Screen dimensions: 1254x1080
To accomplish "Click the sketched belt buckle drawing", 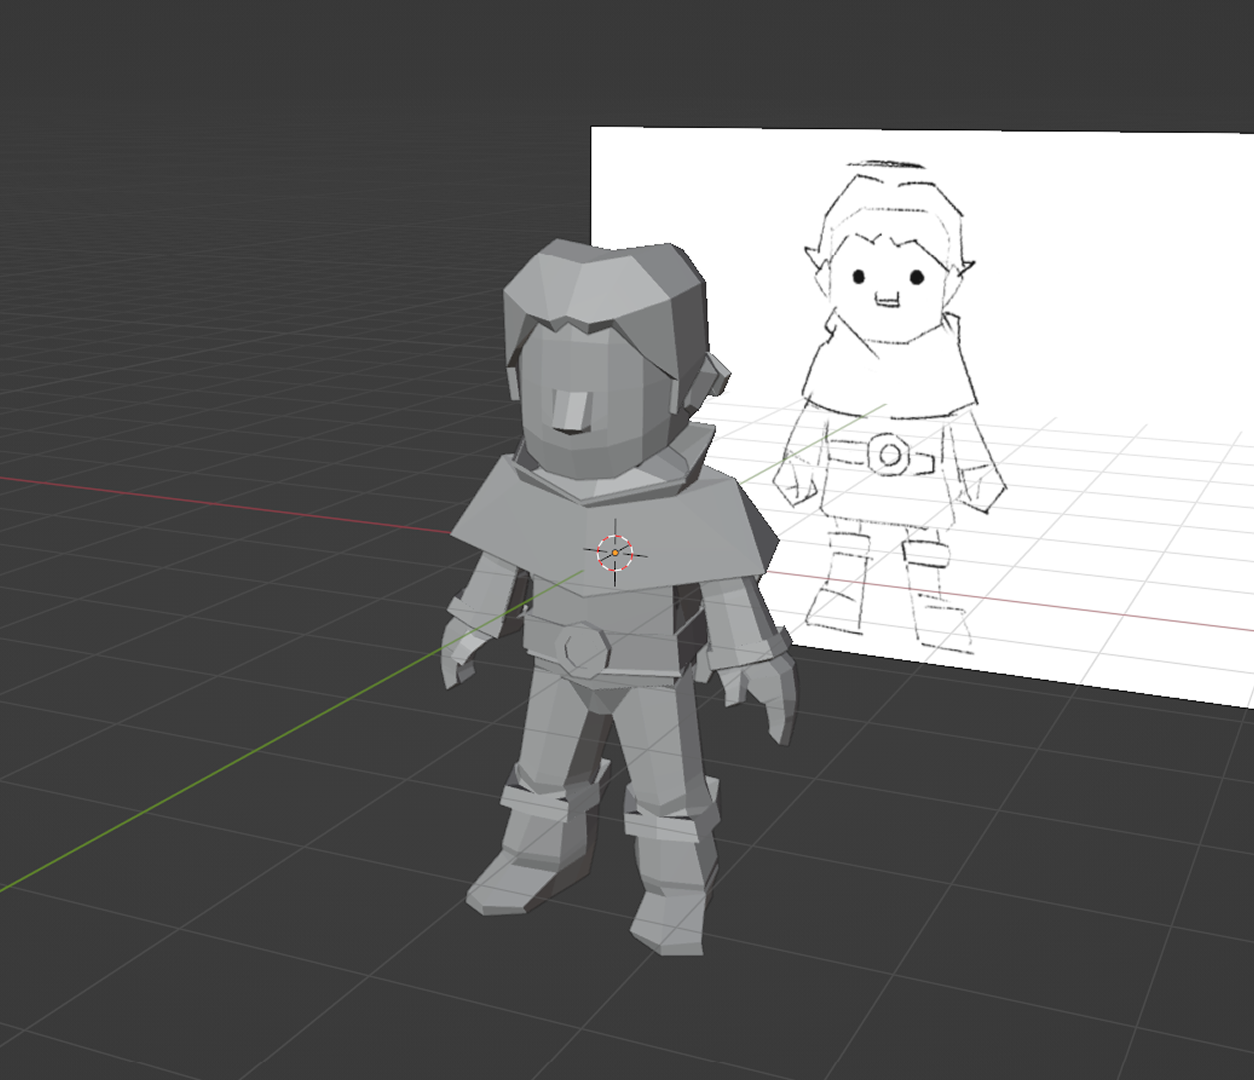I will (x=890, y=455).
